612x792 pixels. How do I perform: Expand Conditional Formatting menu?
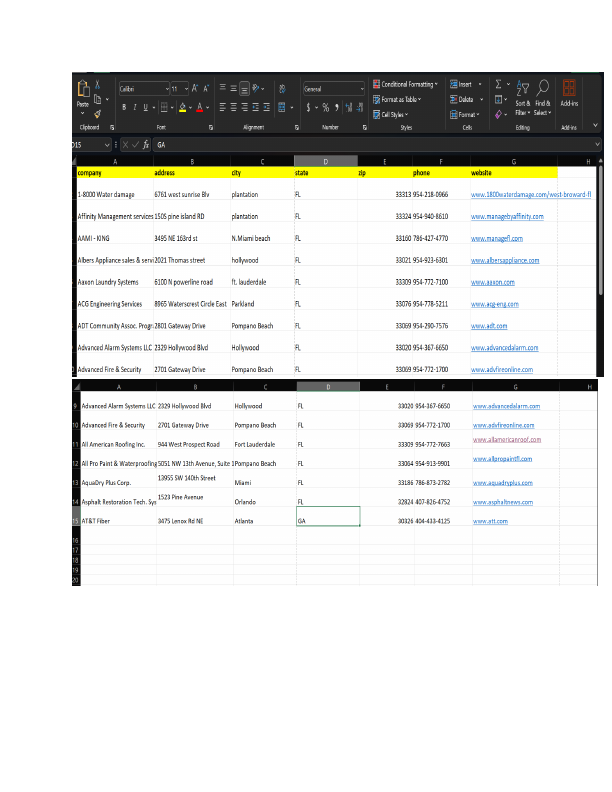coord(405,84)
